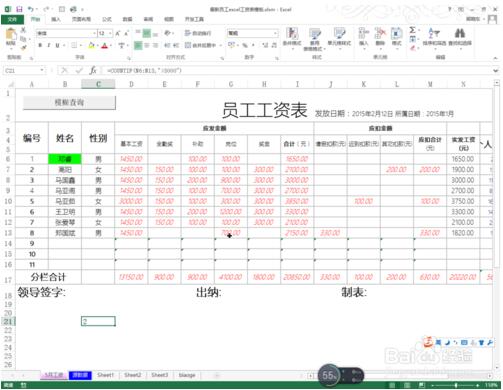Click the Undo arrow icon
Image resolution: width=503 pixels, height=390 pixels.
coord(31,9)
